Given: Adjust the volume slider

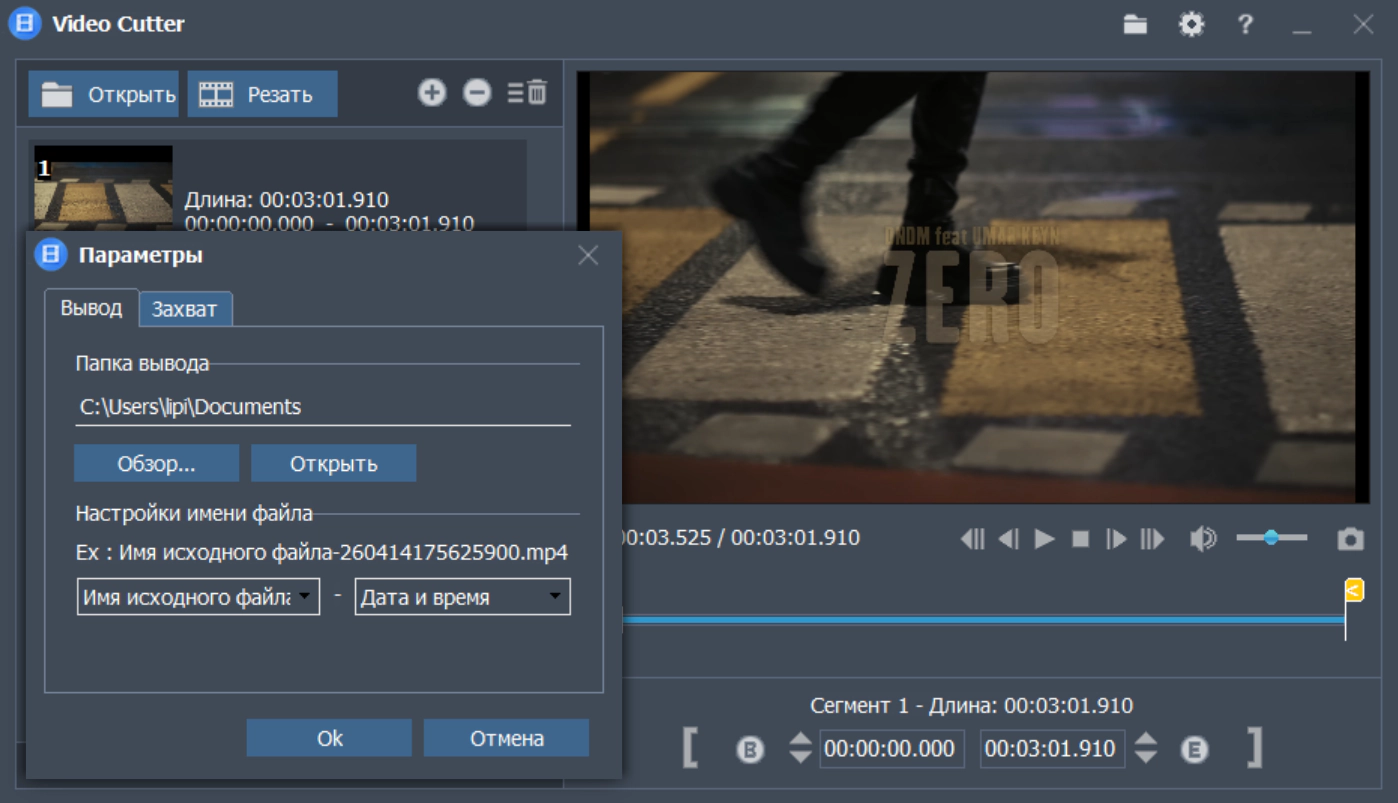Looking at the screenshot, I should pos(1271,538).
